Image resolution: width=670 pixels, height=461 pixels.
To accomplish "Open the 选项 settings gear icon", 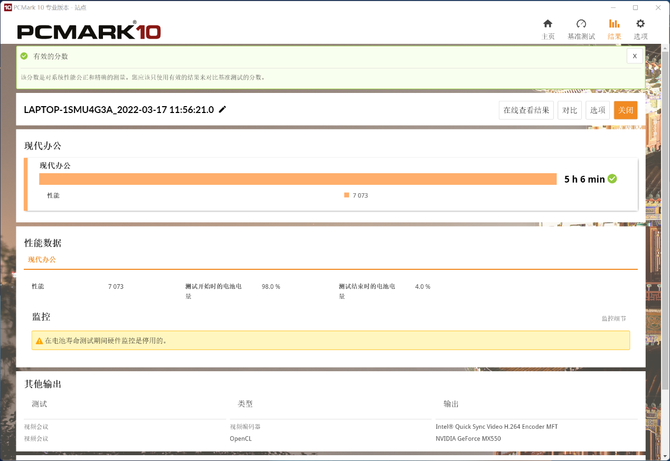I will click(x=640, y=28).
